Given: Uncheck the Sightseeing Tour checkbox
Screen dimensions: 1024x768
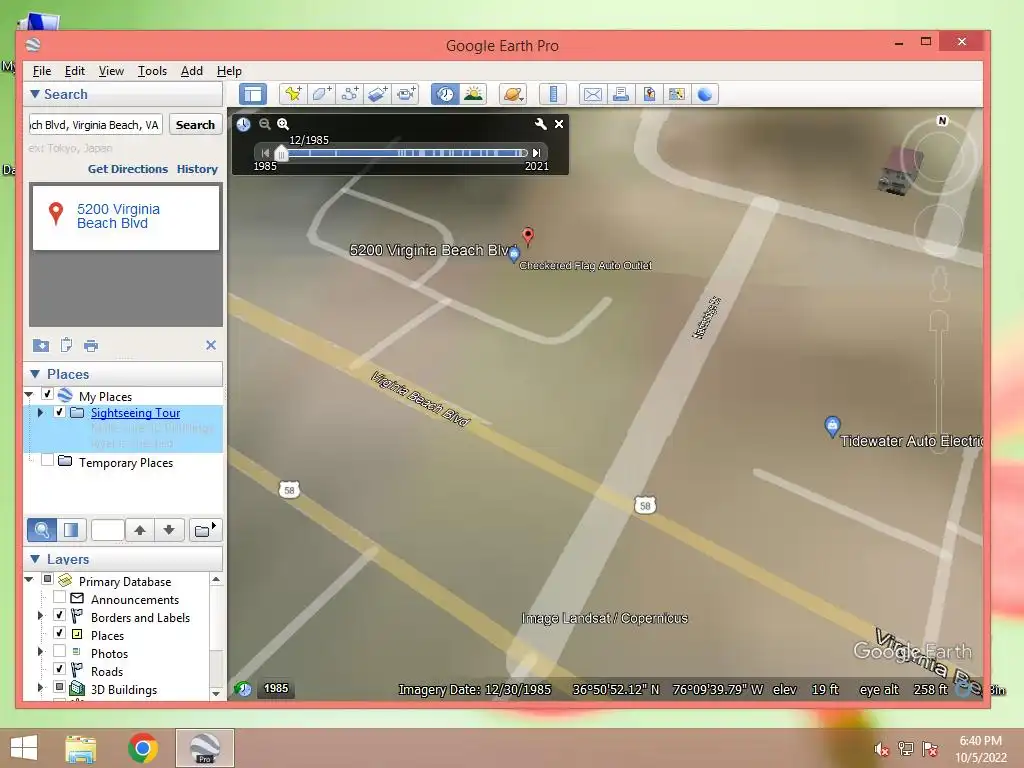Looking at the screenshot, I should [59, 412].
